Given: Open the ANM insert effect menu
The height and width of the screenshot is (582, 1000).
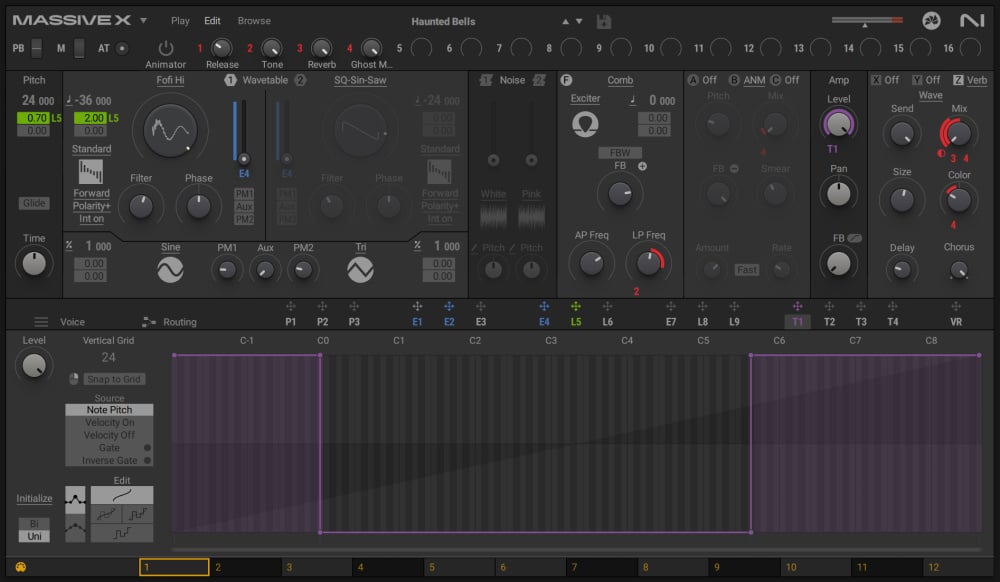Looking at the screenshot, I should (754, 80).
